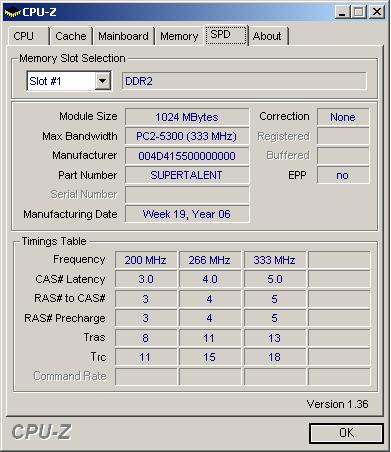391x452 pixels.
Task: Click the CAS# Latency 4.0 cell
Action: tap(210, 279)
